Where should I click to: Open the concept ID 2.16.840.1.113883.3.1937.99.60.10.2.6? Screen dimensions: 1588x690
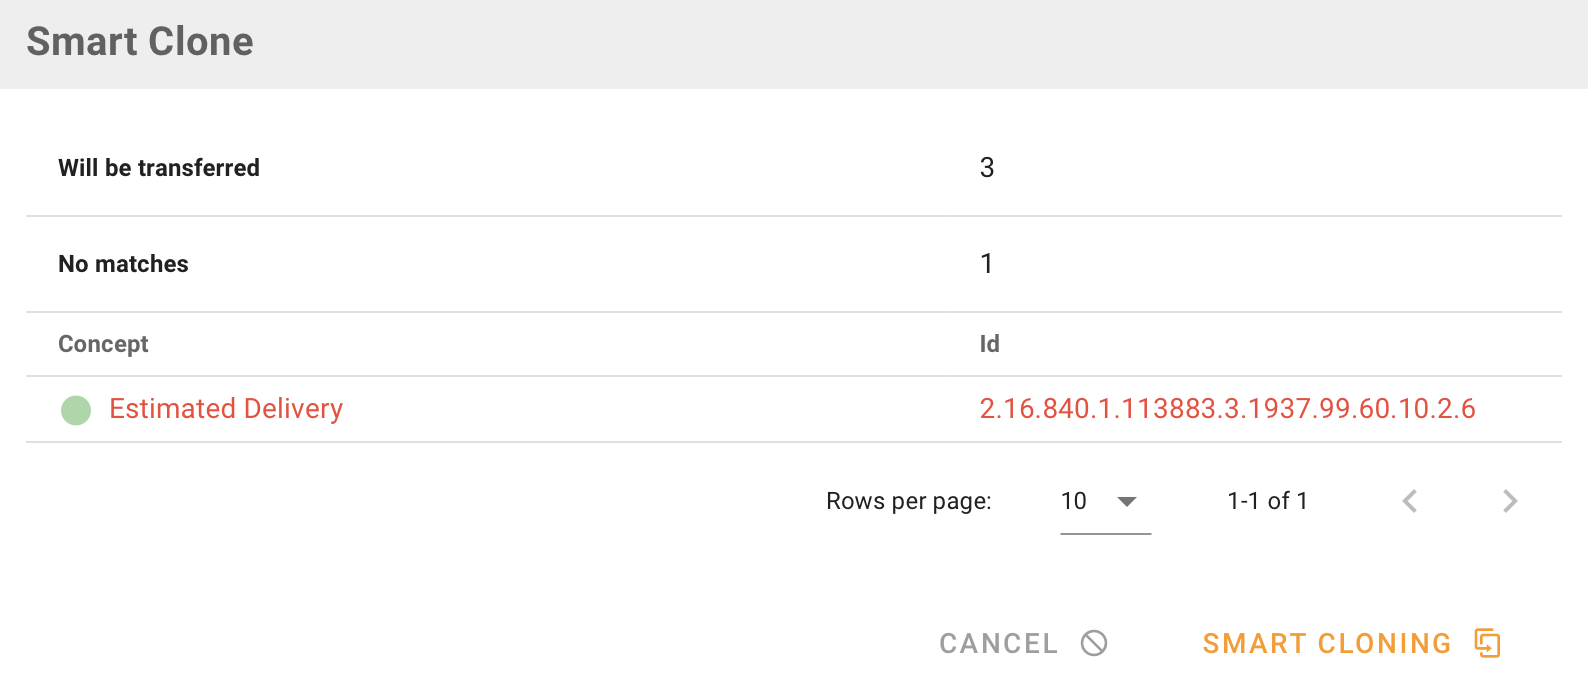coord(1227,409)
